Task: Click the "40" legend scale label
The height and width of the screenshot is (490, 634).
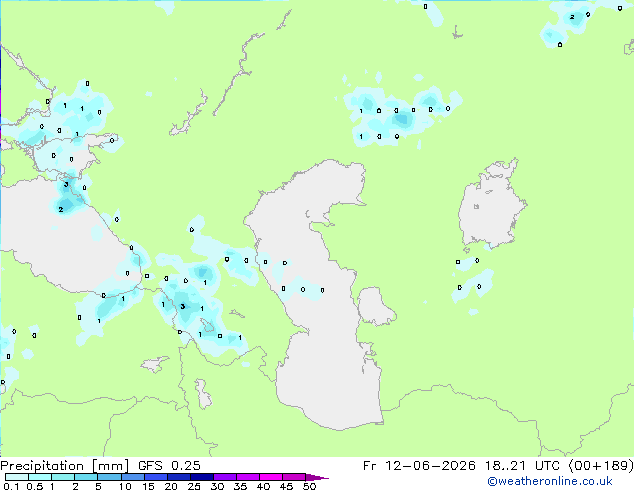Action: coord(263,486)
